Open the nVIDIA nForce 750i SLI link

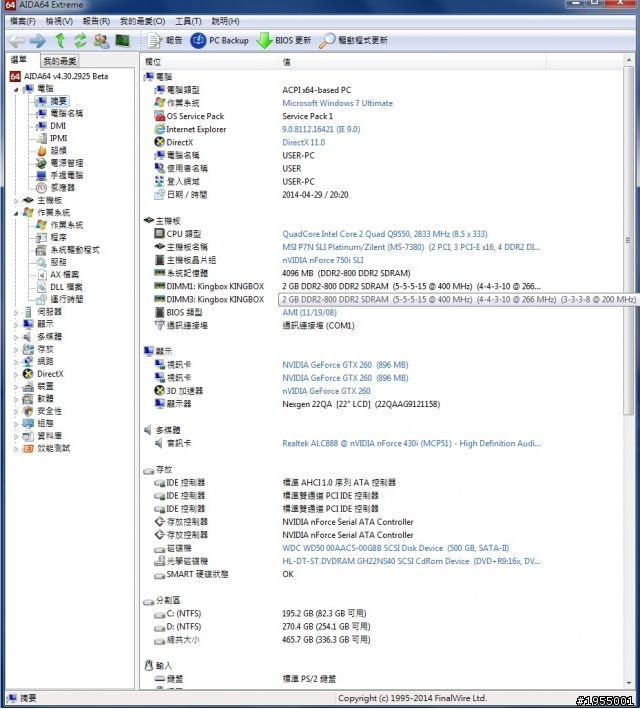(323, 260)
